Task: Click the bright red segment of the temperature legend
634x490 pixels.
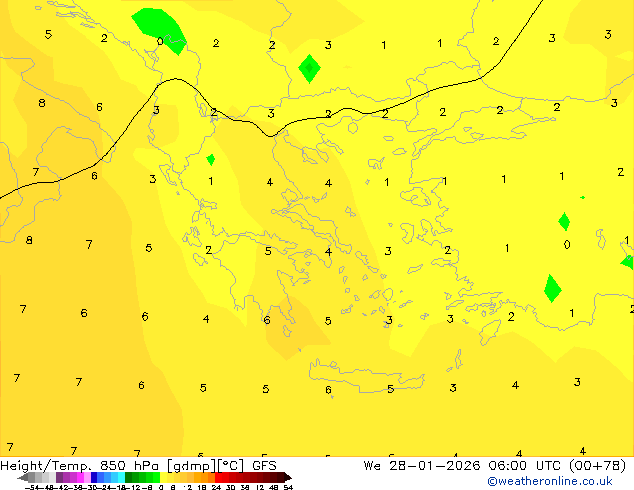Action: 218,477
